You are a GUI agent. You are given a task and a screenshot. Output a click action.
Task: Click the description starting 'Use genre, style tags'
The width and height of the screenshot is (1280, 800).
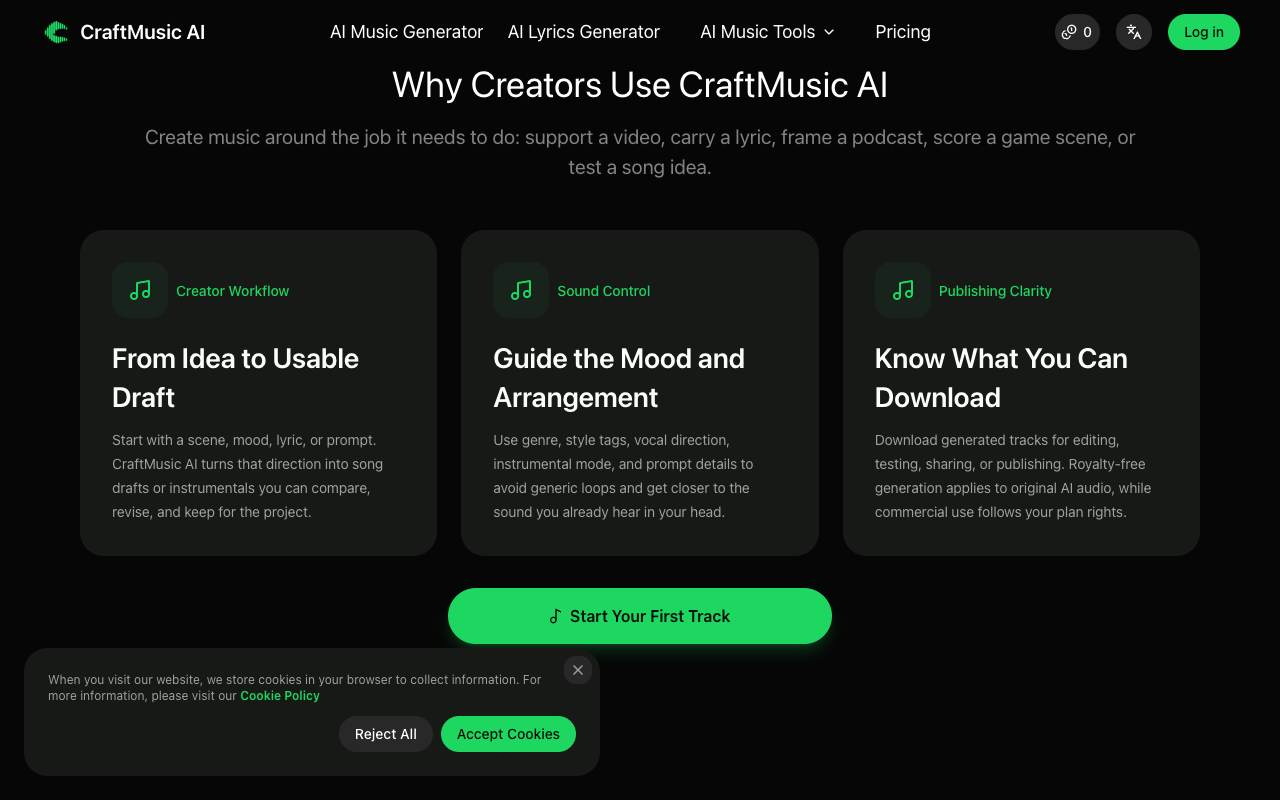623,476
